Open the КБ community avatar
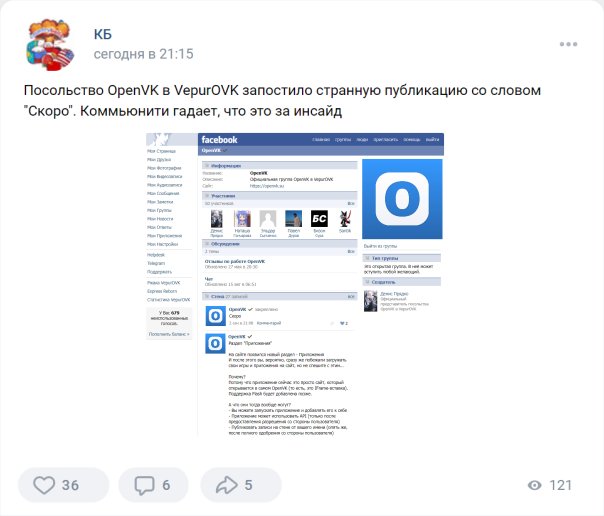604x516 pixels. click(x=50, y=44)
